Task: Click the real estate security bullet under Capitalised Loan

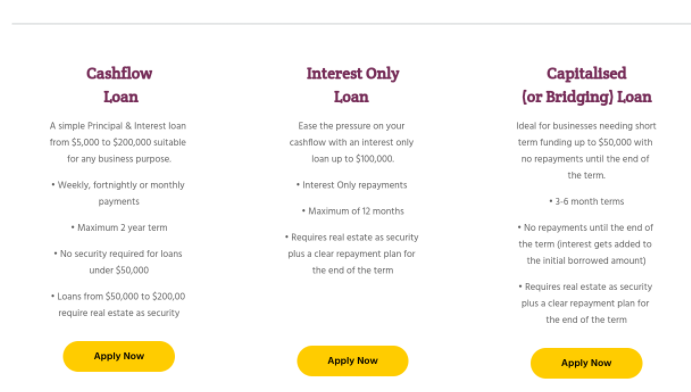Action: point(585,303)
